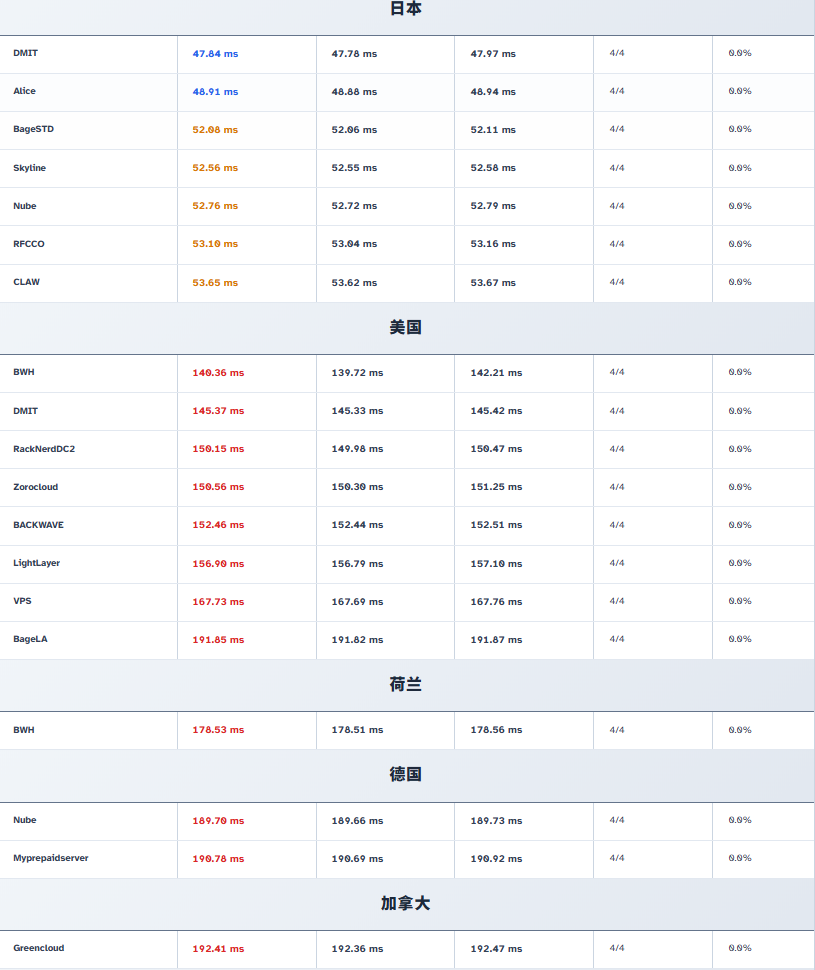Screen dimensions: 815x970
Task: Select the RackNerdDC2 server name
Action: tap(44, 449)
